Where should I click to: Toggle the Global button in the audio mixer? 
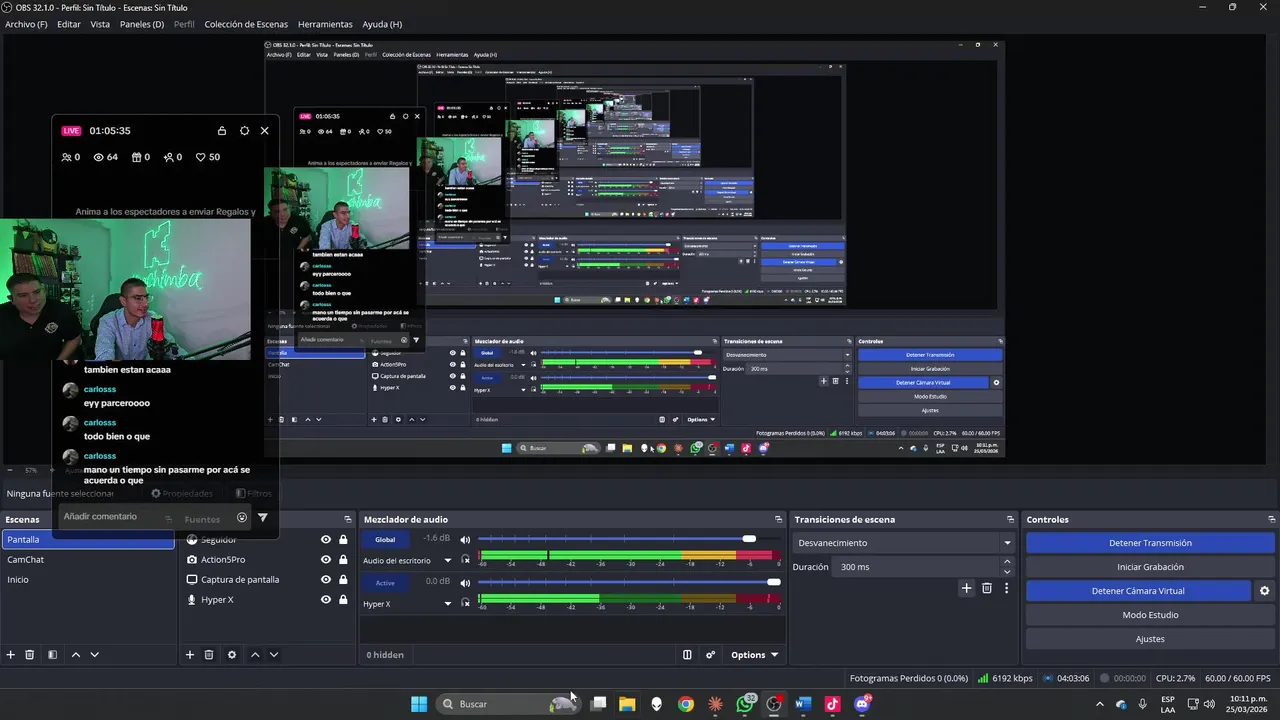point(385,539)
